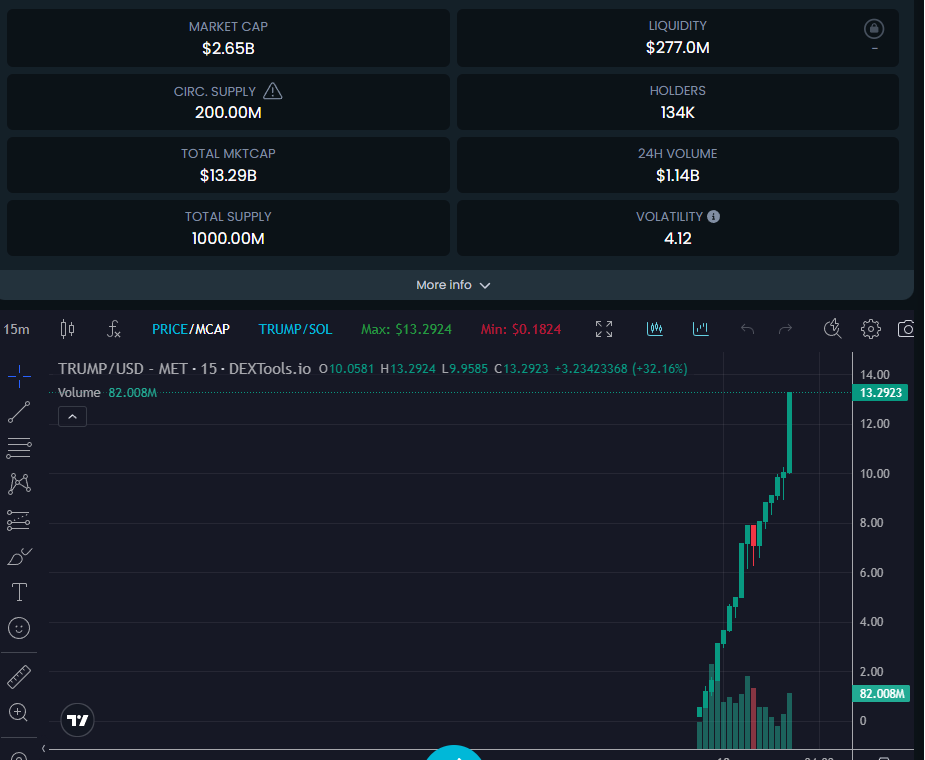Click the circulating supply warning icon
The width and height of the screenshot is (925, 760).
pyautogui.click(x=273, y=91)
